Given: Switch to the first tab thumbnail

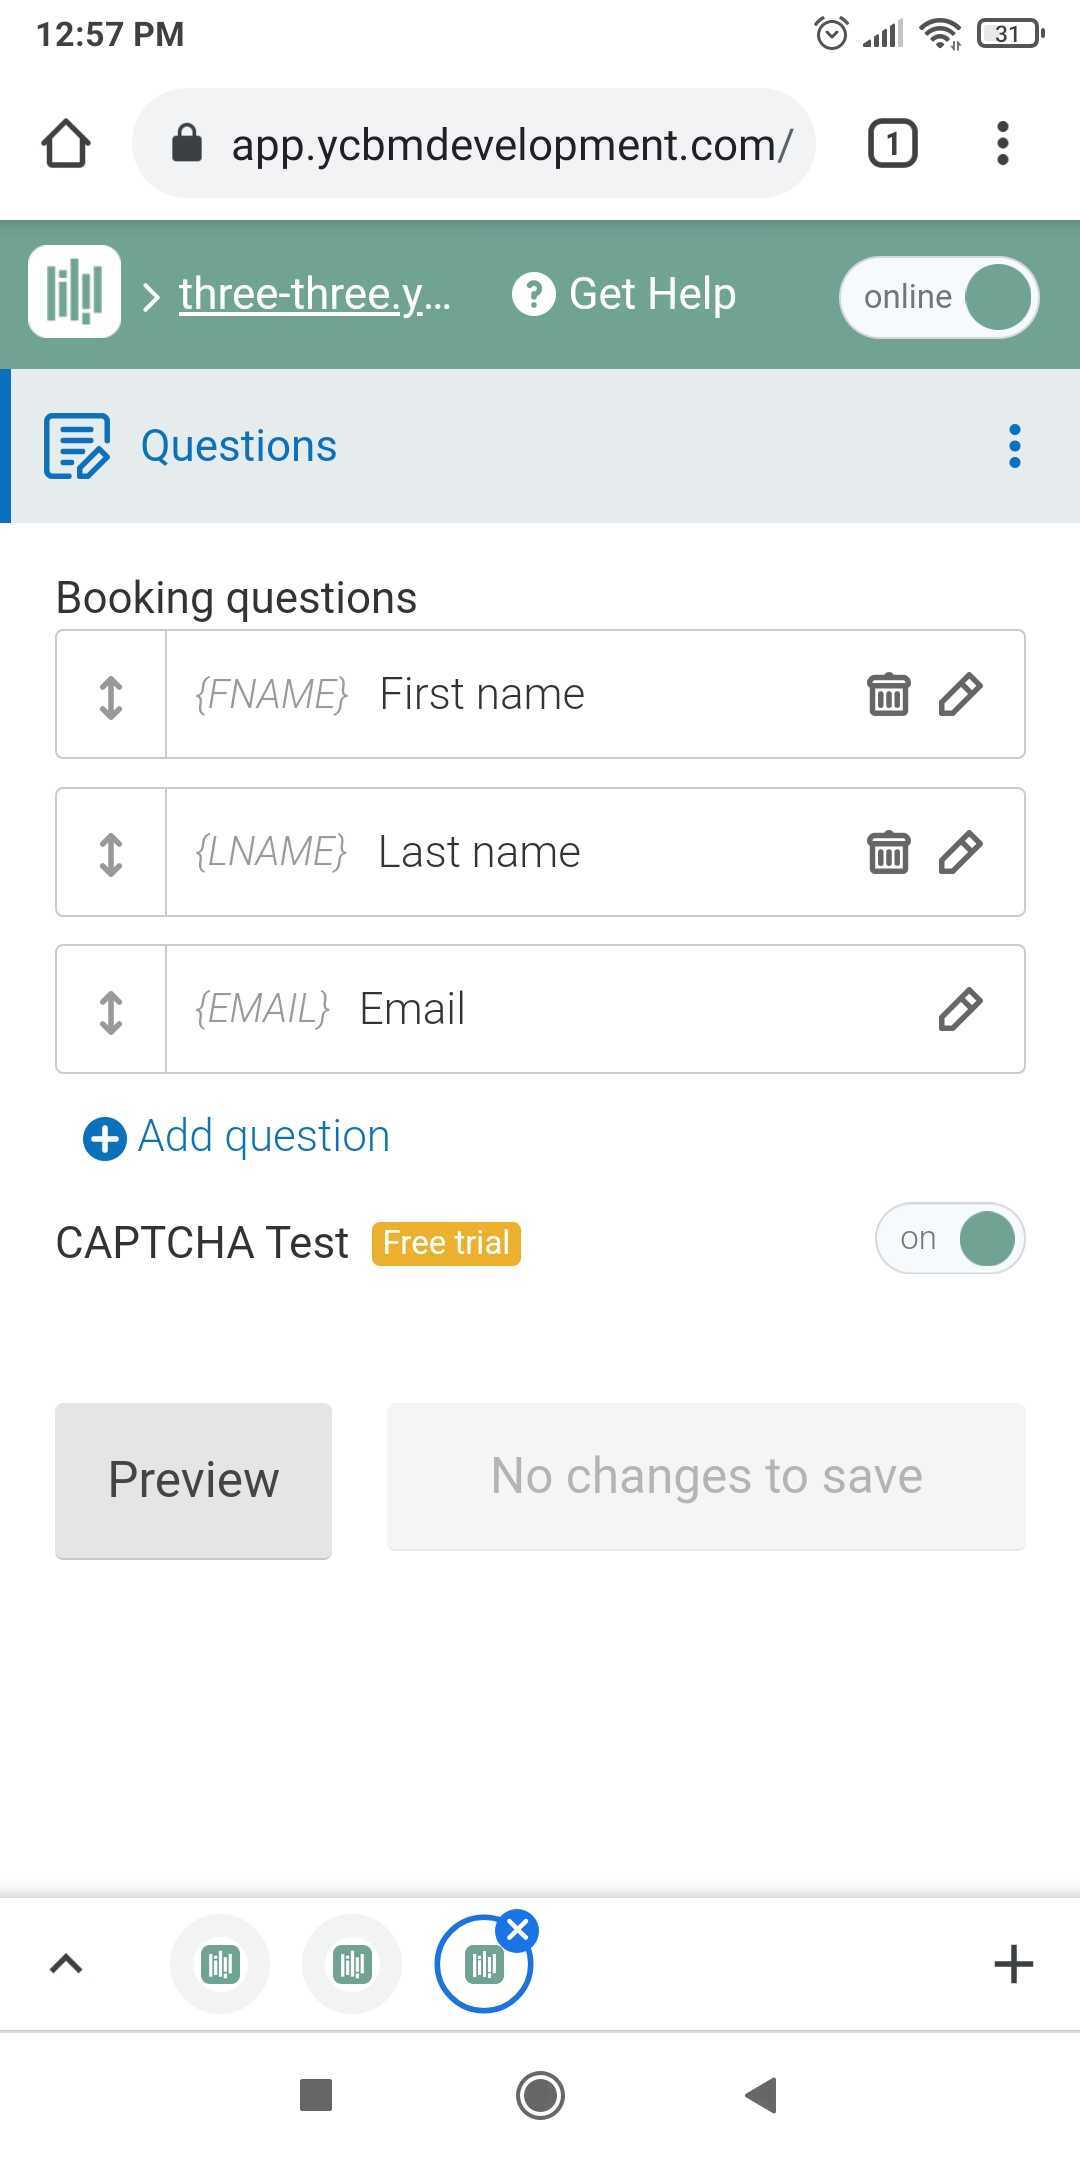Looking at the screenshot, I should [220, 1965].
